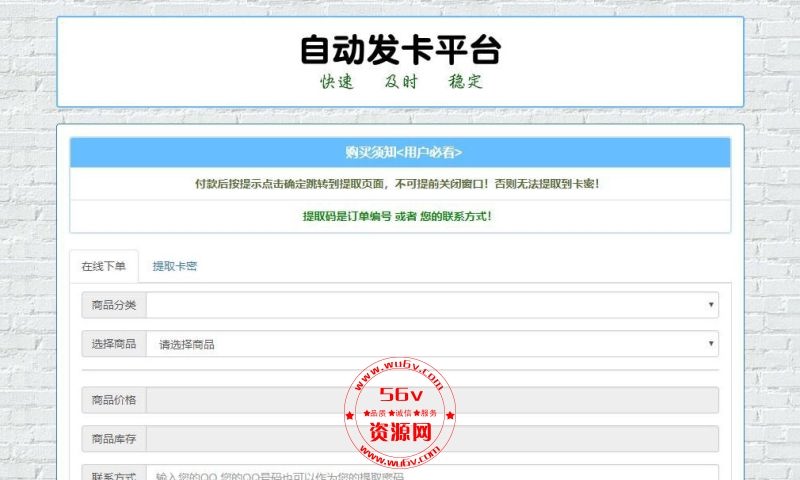Click the 购买须知<用户必看> header
Image resolution: width=800 pixels, height=480 pixels.
coord(401,152)
